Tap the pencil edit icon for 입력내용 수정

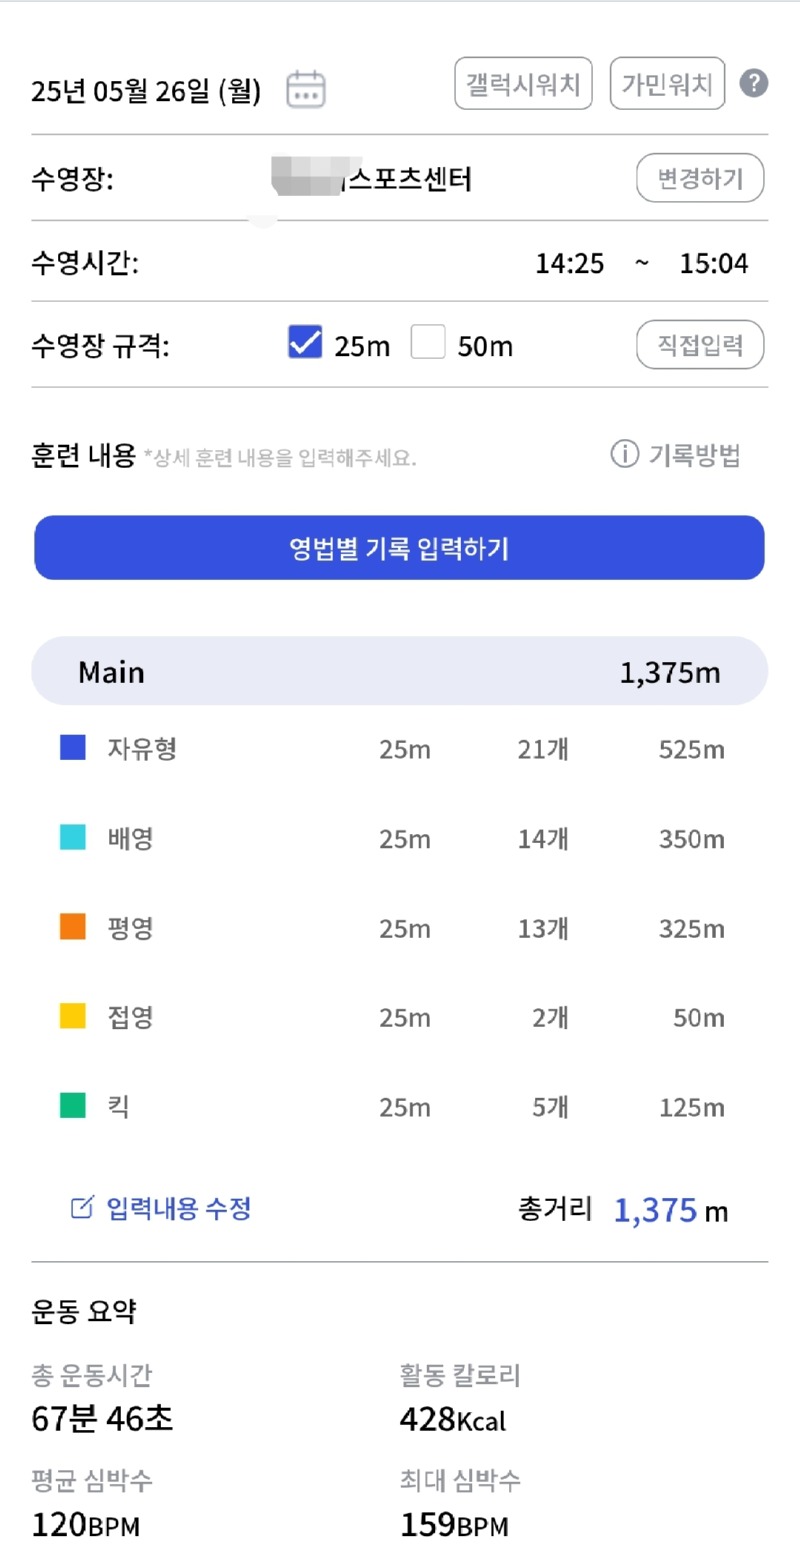pyautogui.click(x=81, y=1208)
